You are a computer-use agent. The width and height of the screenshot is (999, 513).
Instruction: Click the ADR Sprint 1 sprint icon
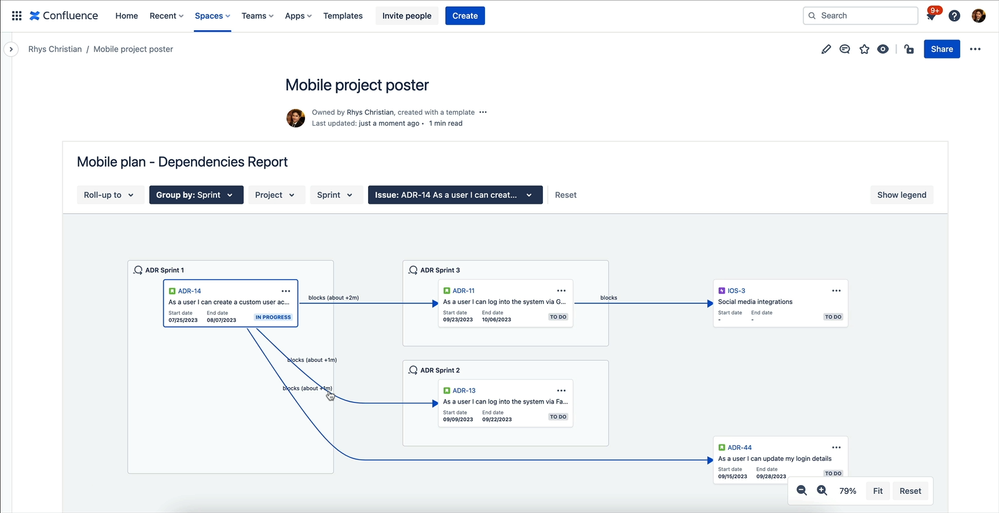point(138,270)
